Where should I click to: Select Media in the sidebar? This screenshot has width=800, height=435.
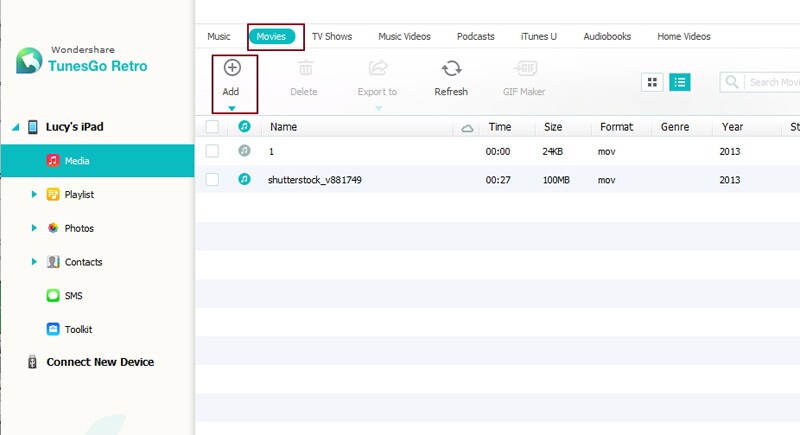(x=97, y=161)
